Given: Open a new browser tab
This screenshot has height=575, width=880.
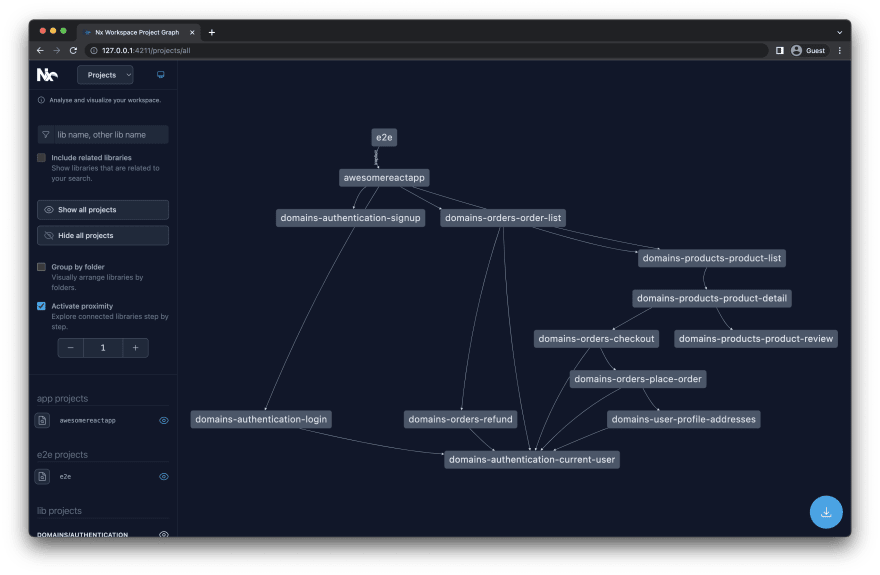Looking at the screenshot, I should [x=212, y=33].
